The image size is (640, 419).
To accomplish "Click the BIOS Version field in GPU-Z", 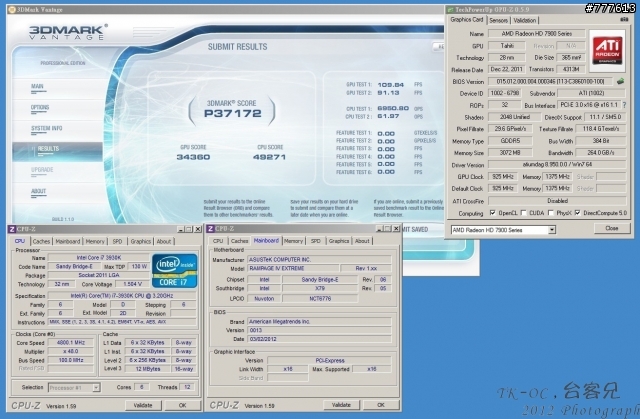I will 551,81.
